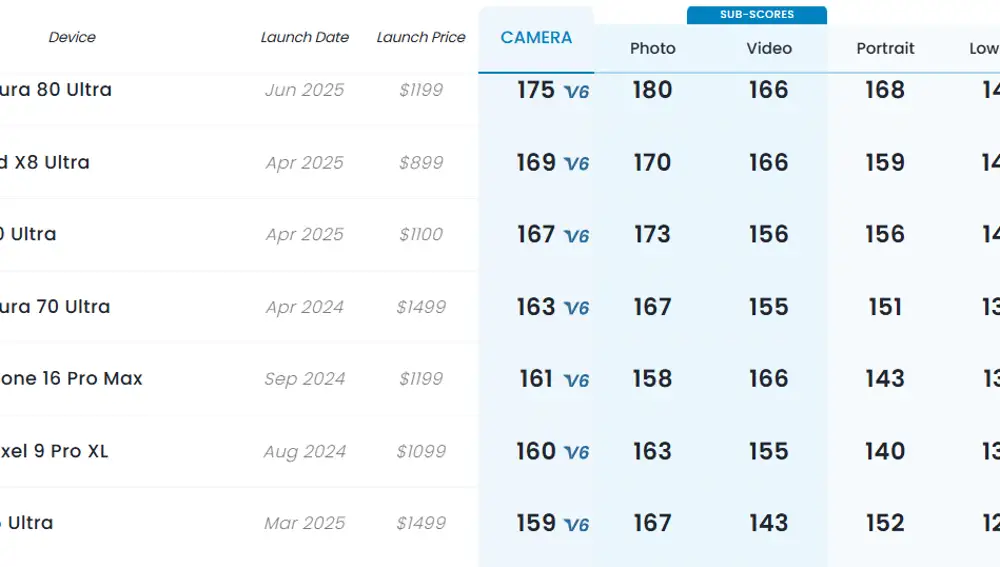Click the Launch Date column header
1000x567 pixels.
[x=305, y=38]
